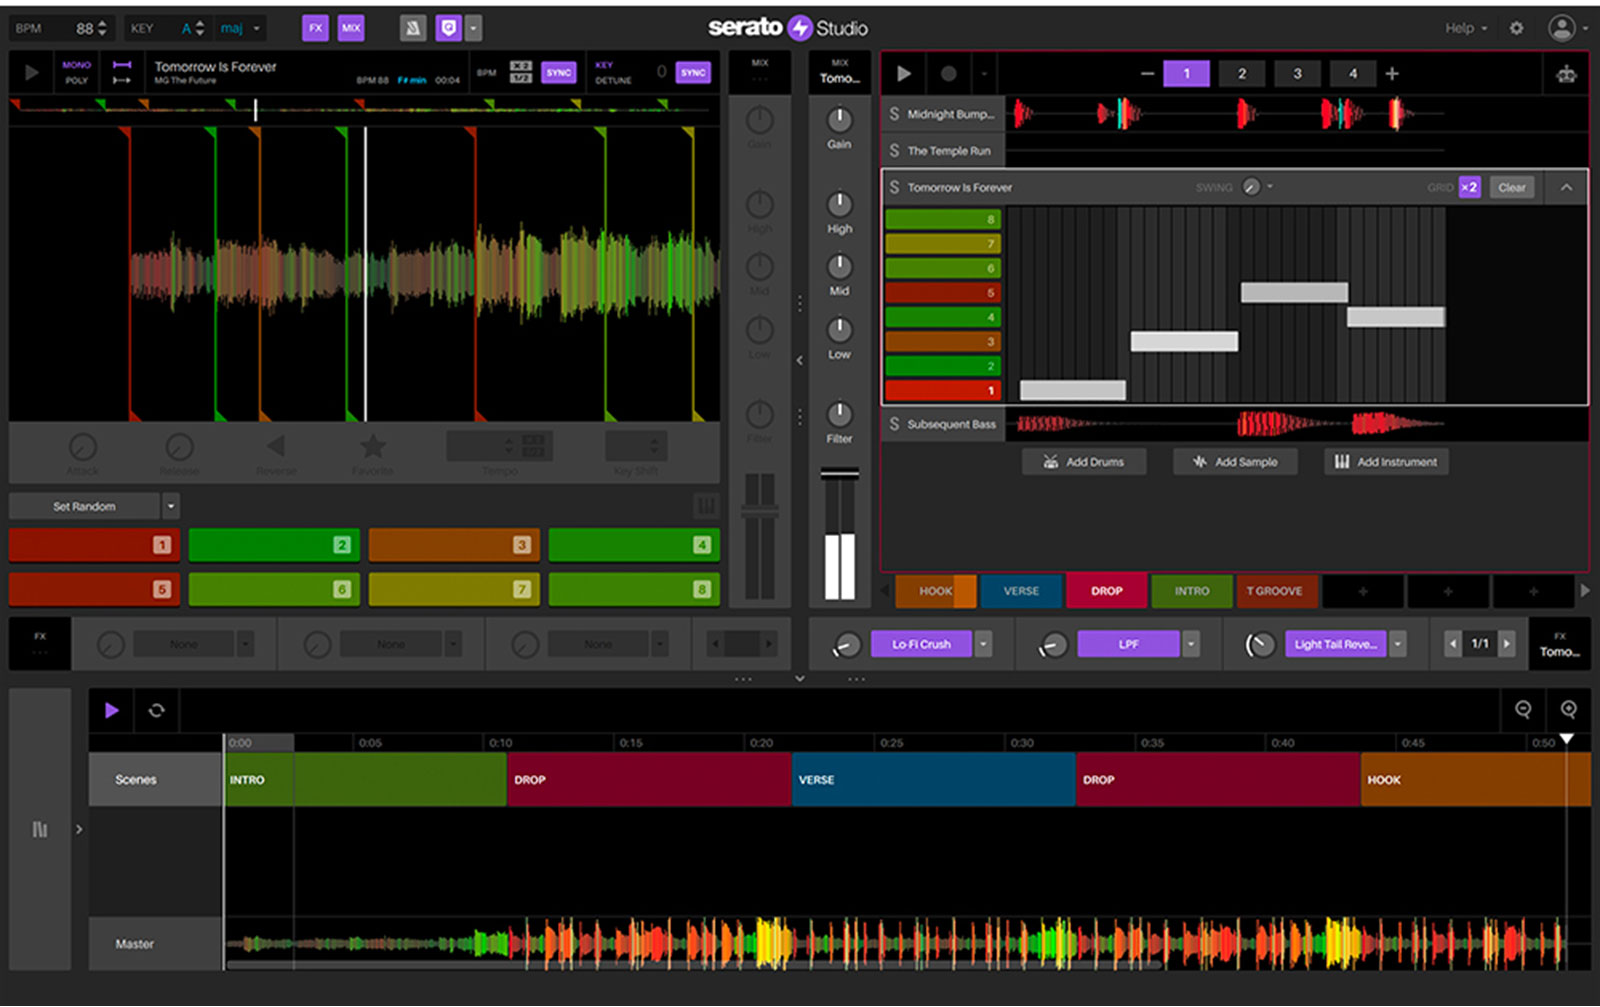Open settings gear icon
This screenshot has height=1007, width=1600.
(1517, 28)
